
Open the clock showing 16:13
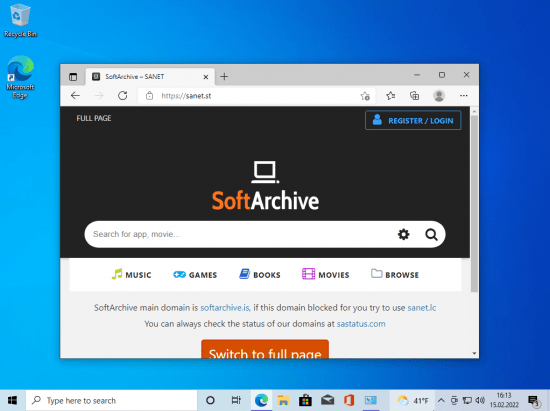click(504, 400)
